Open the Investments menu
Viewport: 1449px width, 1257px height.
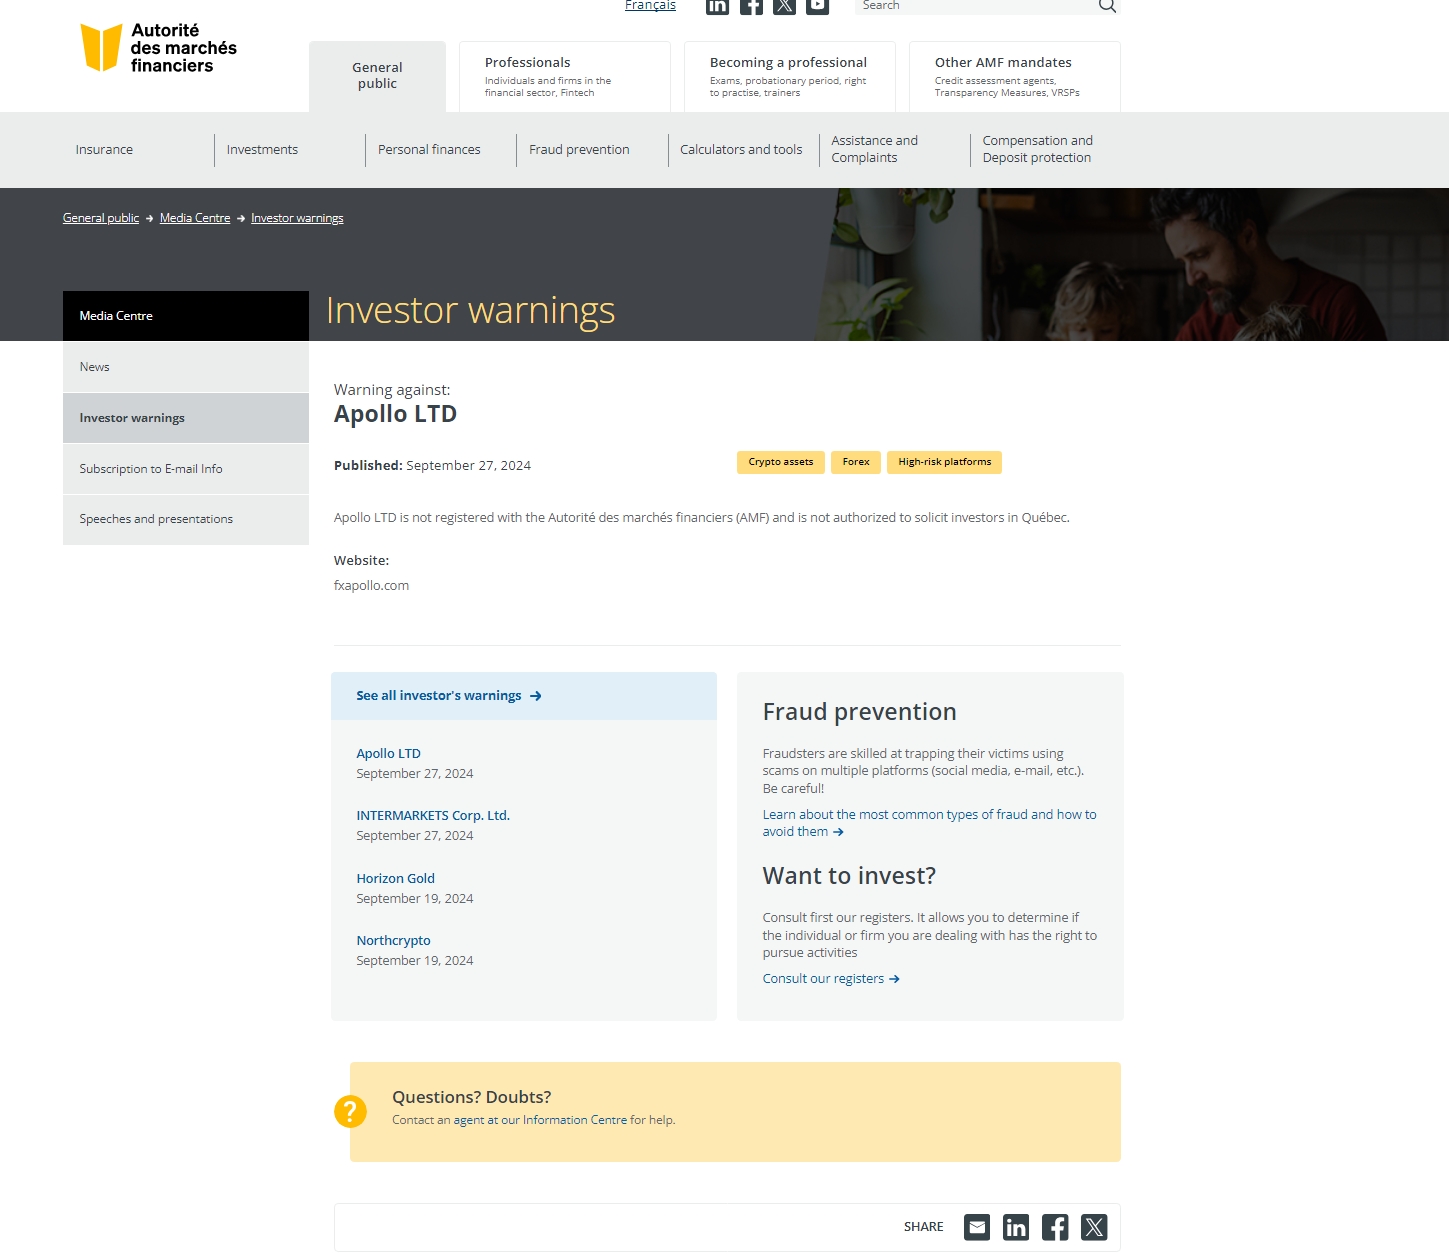point(262,150)
